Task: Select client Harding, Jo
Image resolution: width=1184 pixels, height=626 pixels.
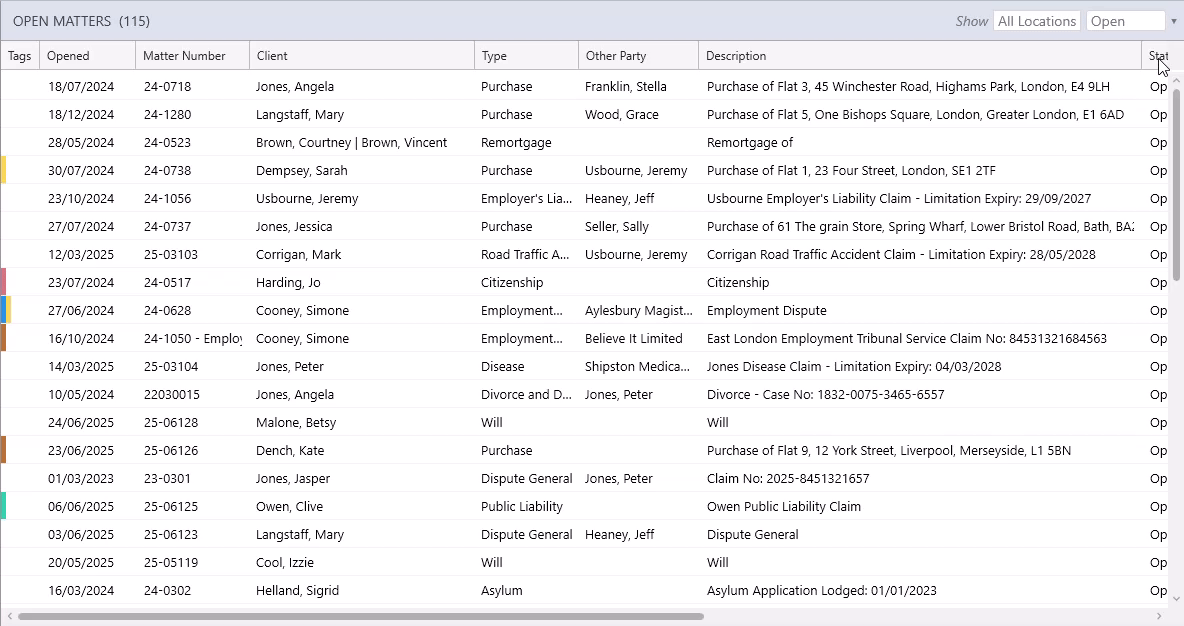Action: [288, 282]
